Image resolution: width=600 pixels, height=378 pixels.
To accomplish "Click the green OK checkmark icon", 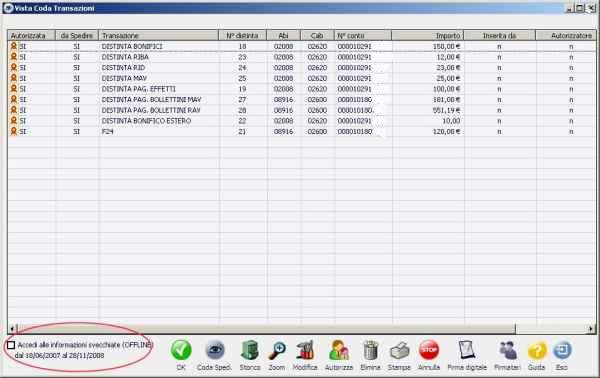I will tap(181, 350).
